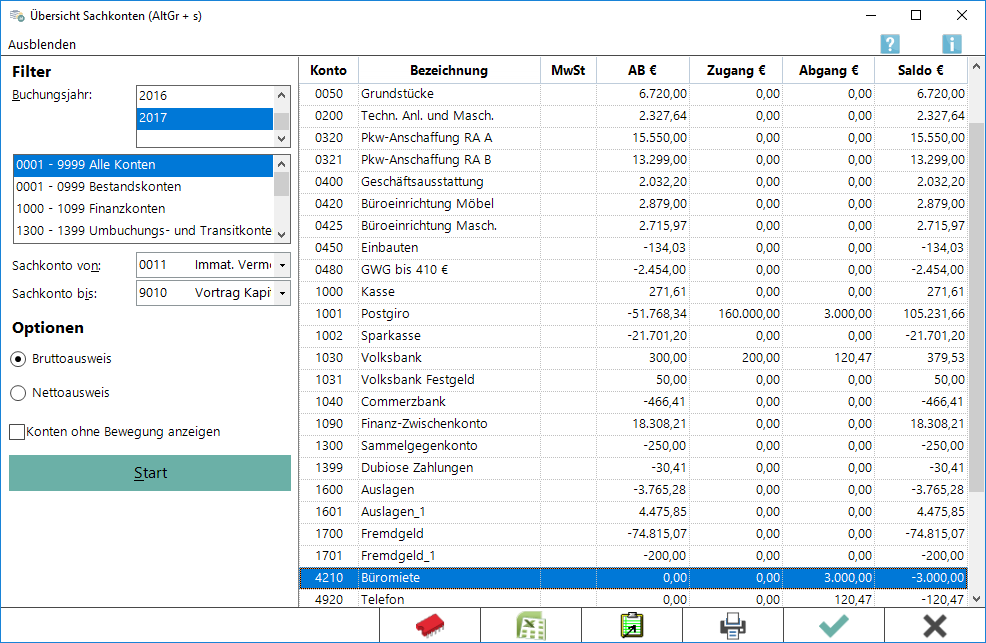This screenshot has height=643, width=986.
Task: Click table scrollbar down arrow
Action: tap(977, 599)
